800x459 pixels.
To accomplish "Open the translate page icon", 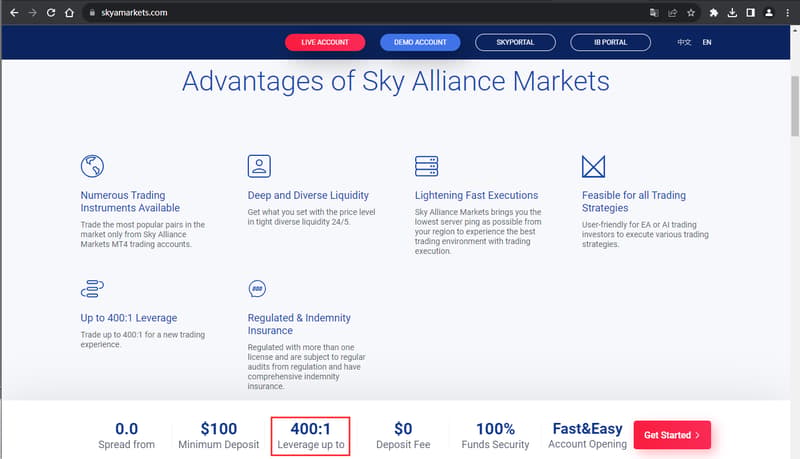I will pyautogui.click(x=654, y=13).
